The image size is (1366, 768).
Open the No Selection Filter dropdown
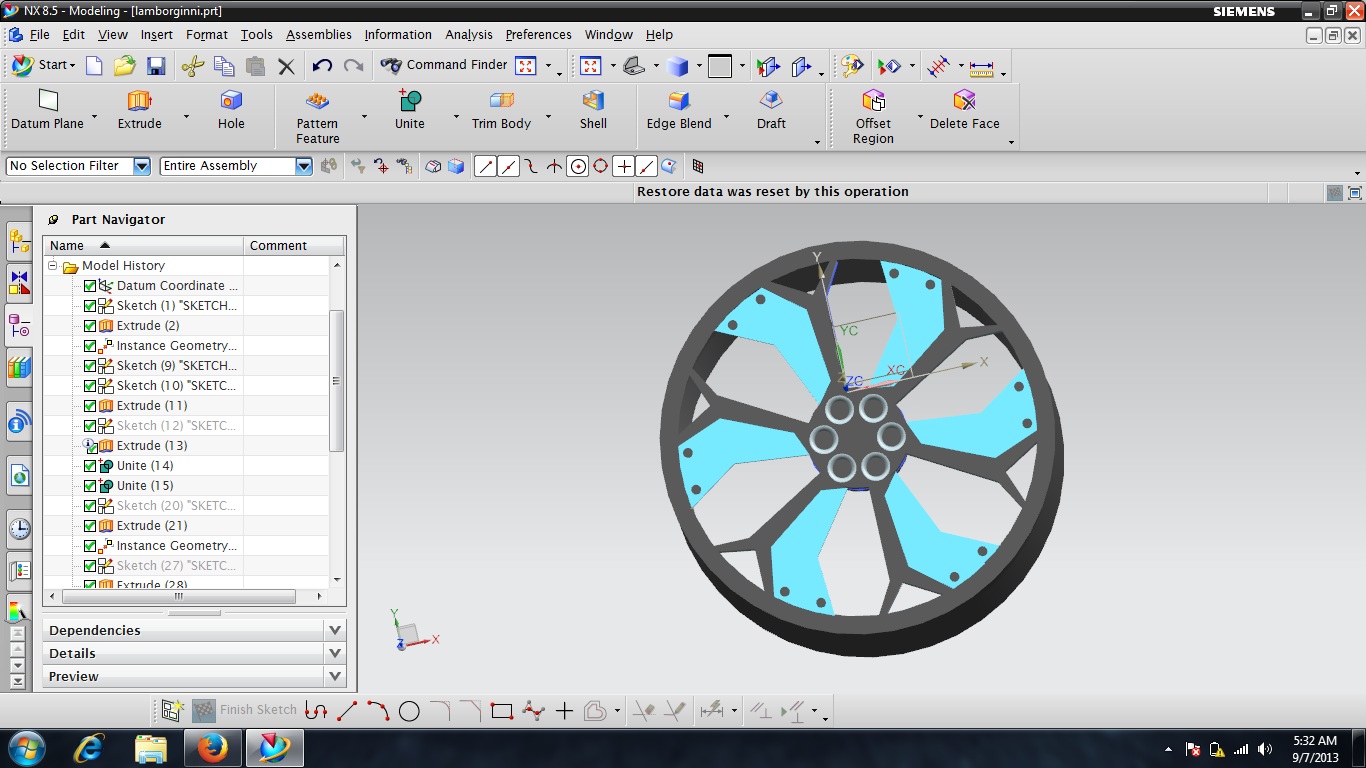coord(141,166)
